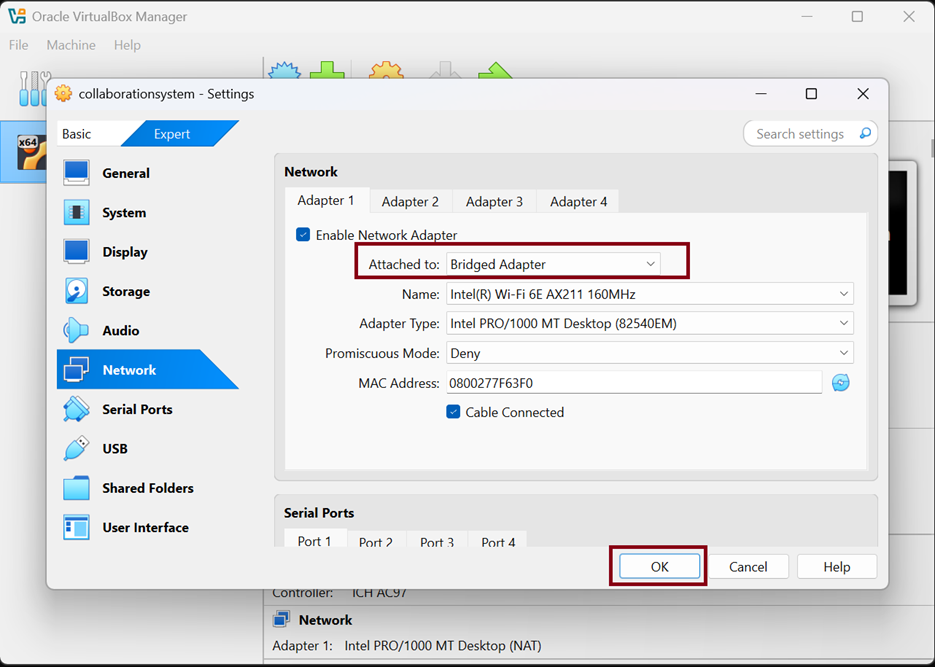Click the orange gear Settings icon in Manager toolbar
935x667 pixels.
tap(386, 69)
